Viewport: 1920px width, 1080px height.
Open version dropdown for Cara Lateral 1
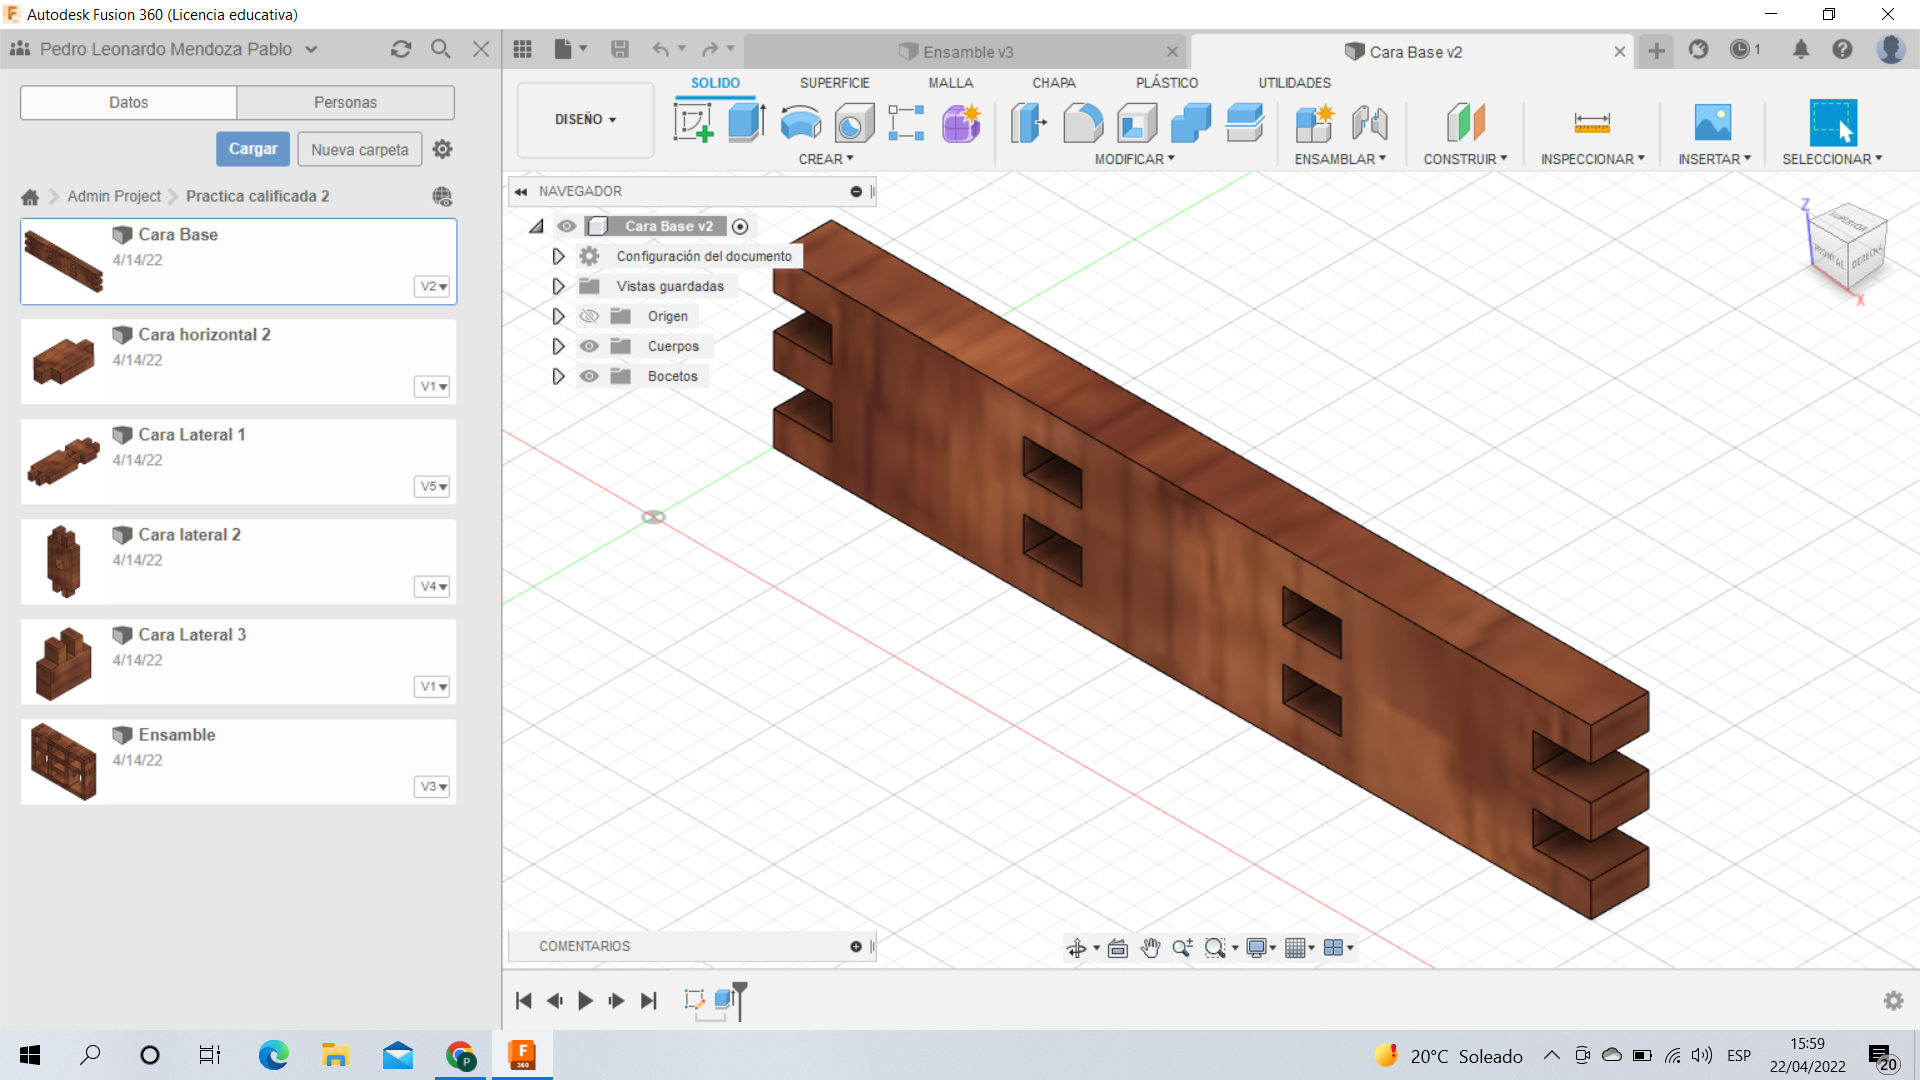pos(432,486)
